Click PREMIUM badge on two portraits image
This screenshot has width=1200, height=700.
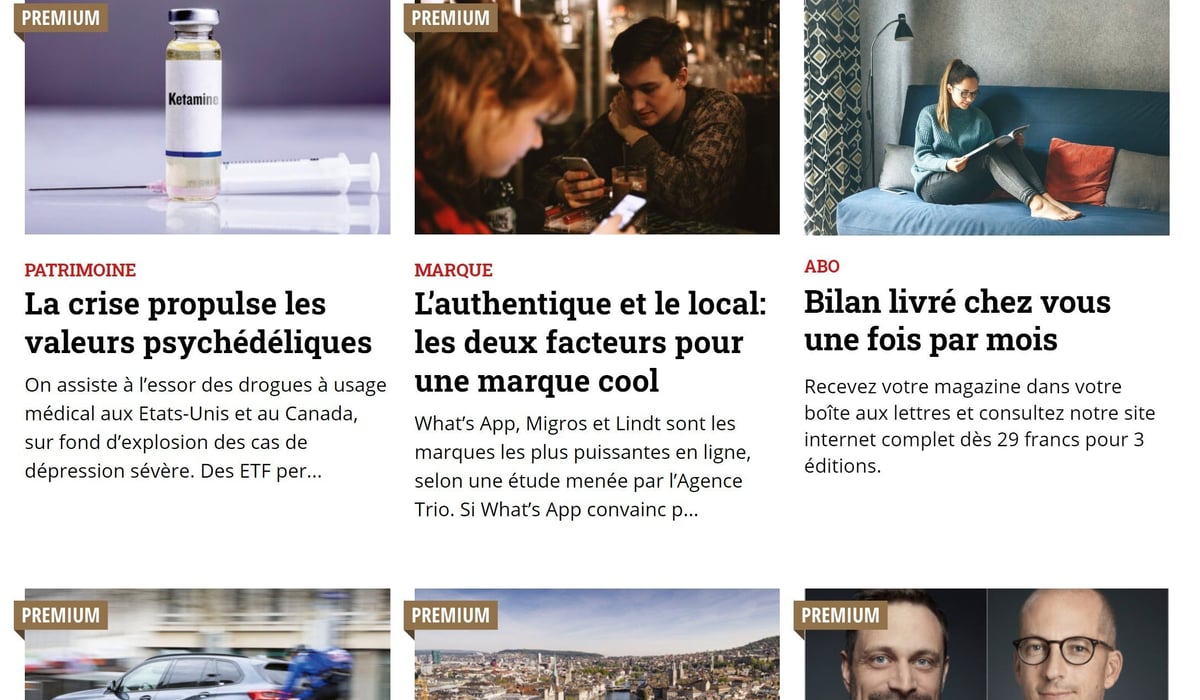841,615
